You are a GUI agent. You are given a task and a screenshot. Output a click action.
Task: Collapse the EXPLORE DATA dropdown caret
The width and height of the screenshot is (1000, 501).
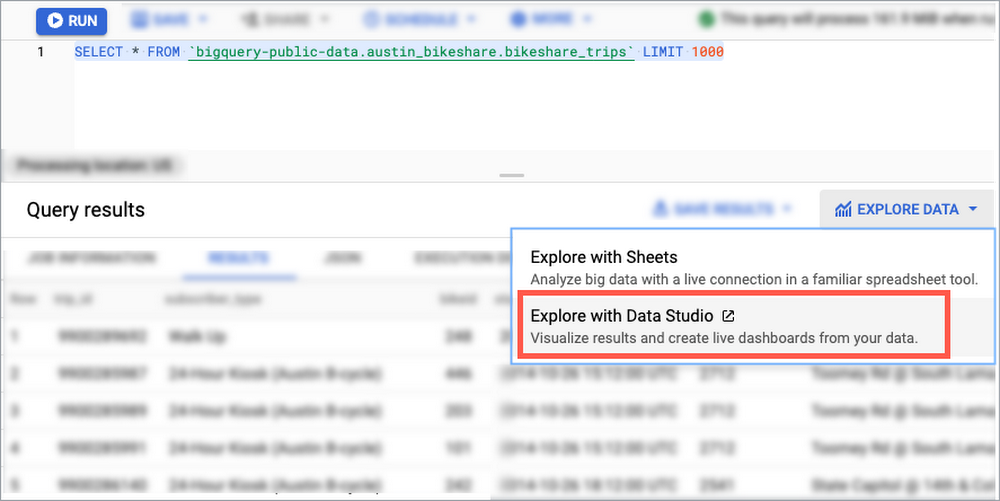971,210
